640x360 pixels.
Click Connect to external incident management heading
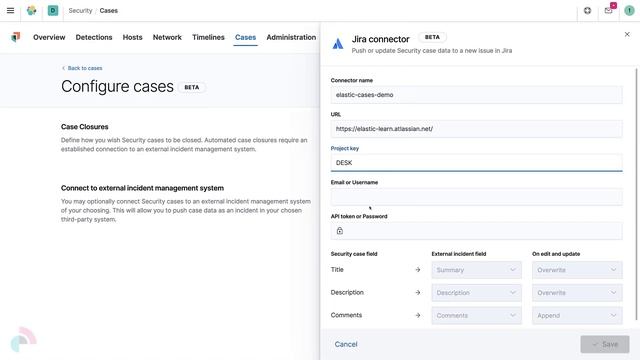(142, 188)
